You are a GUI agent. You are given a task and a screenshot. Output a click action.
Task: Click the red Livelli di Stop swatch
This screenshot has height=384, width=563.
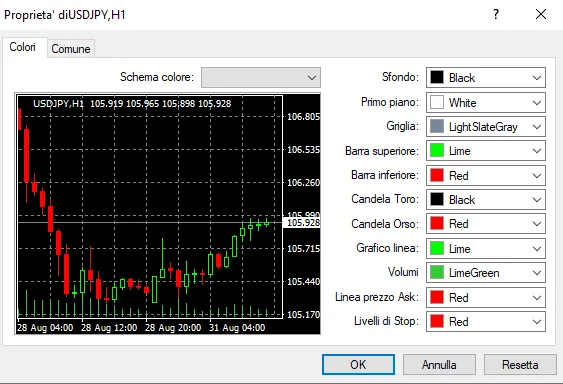point(437,321)
